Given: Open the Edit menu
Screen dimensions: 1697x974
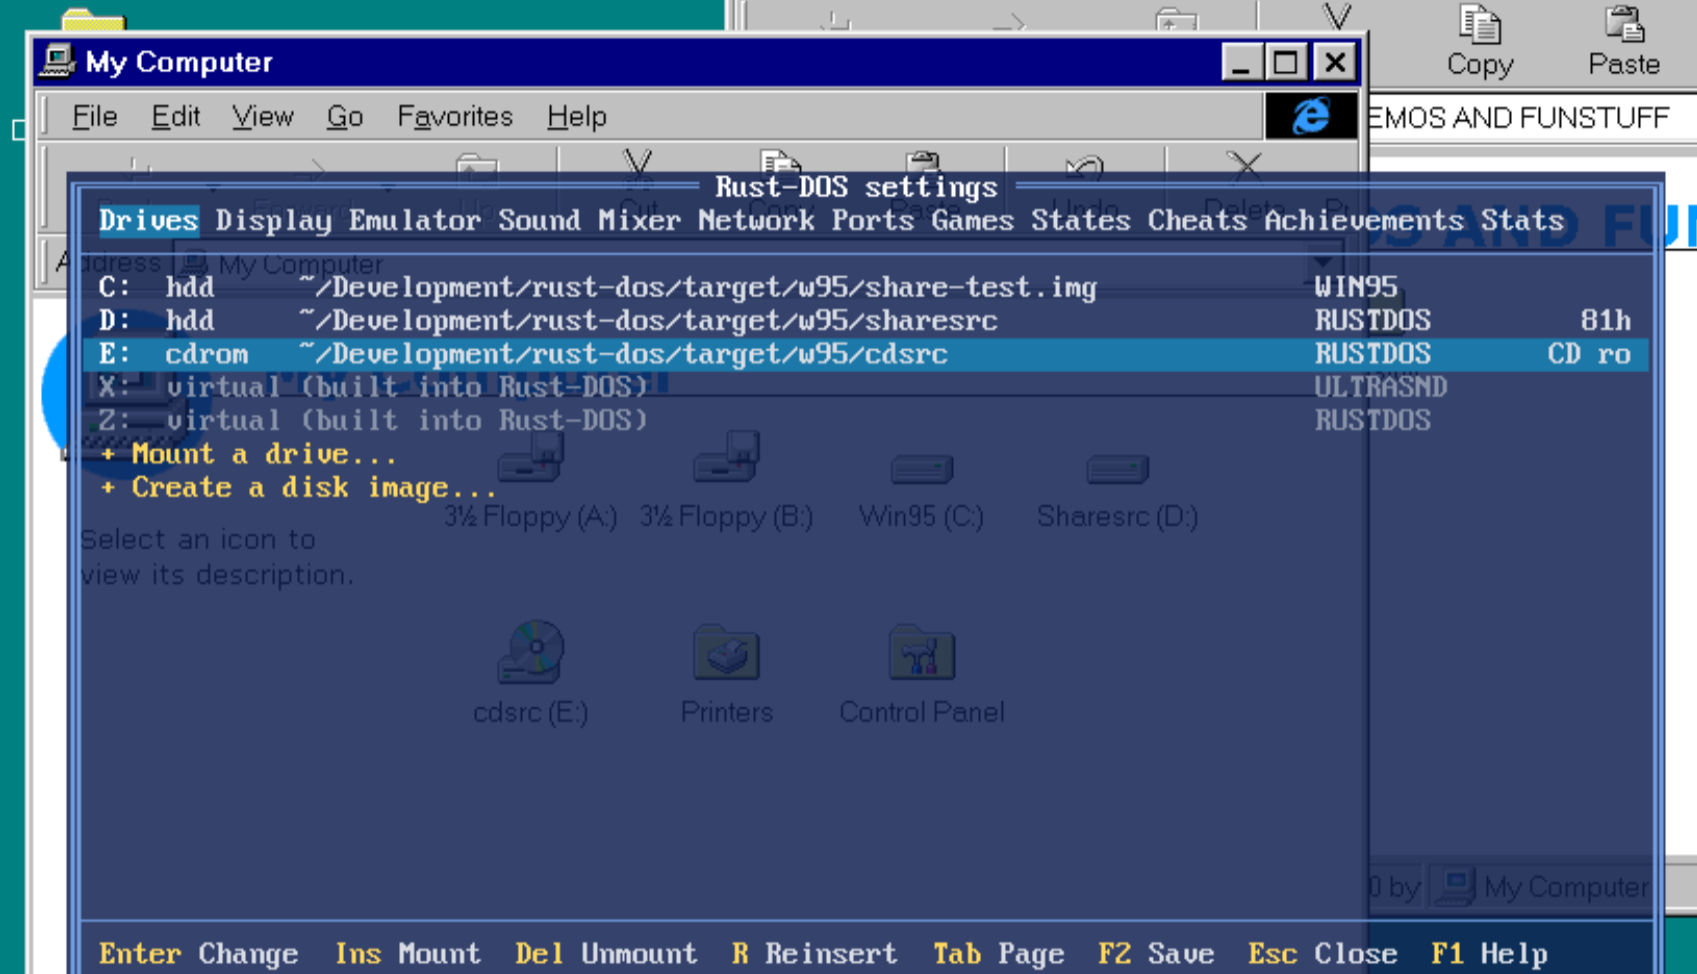Looking at the screenshot, I should (x=176, y=117).
